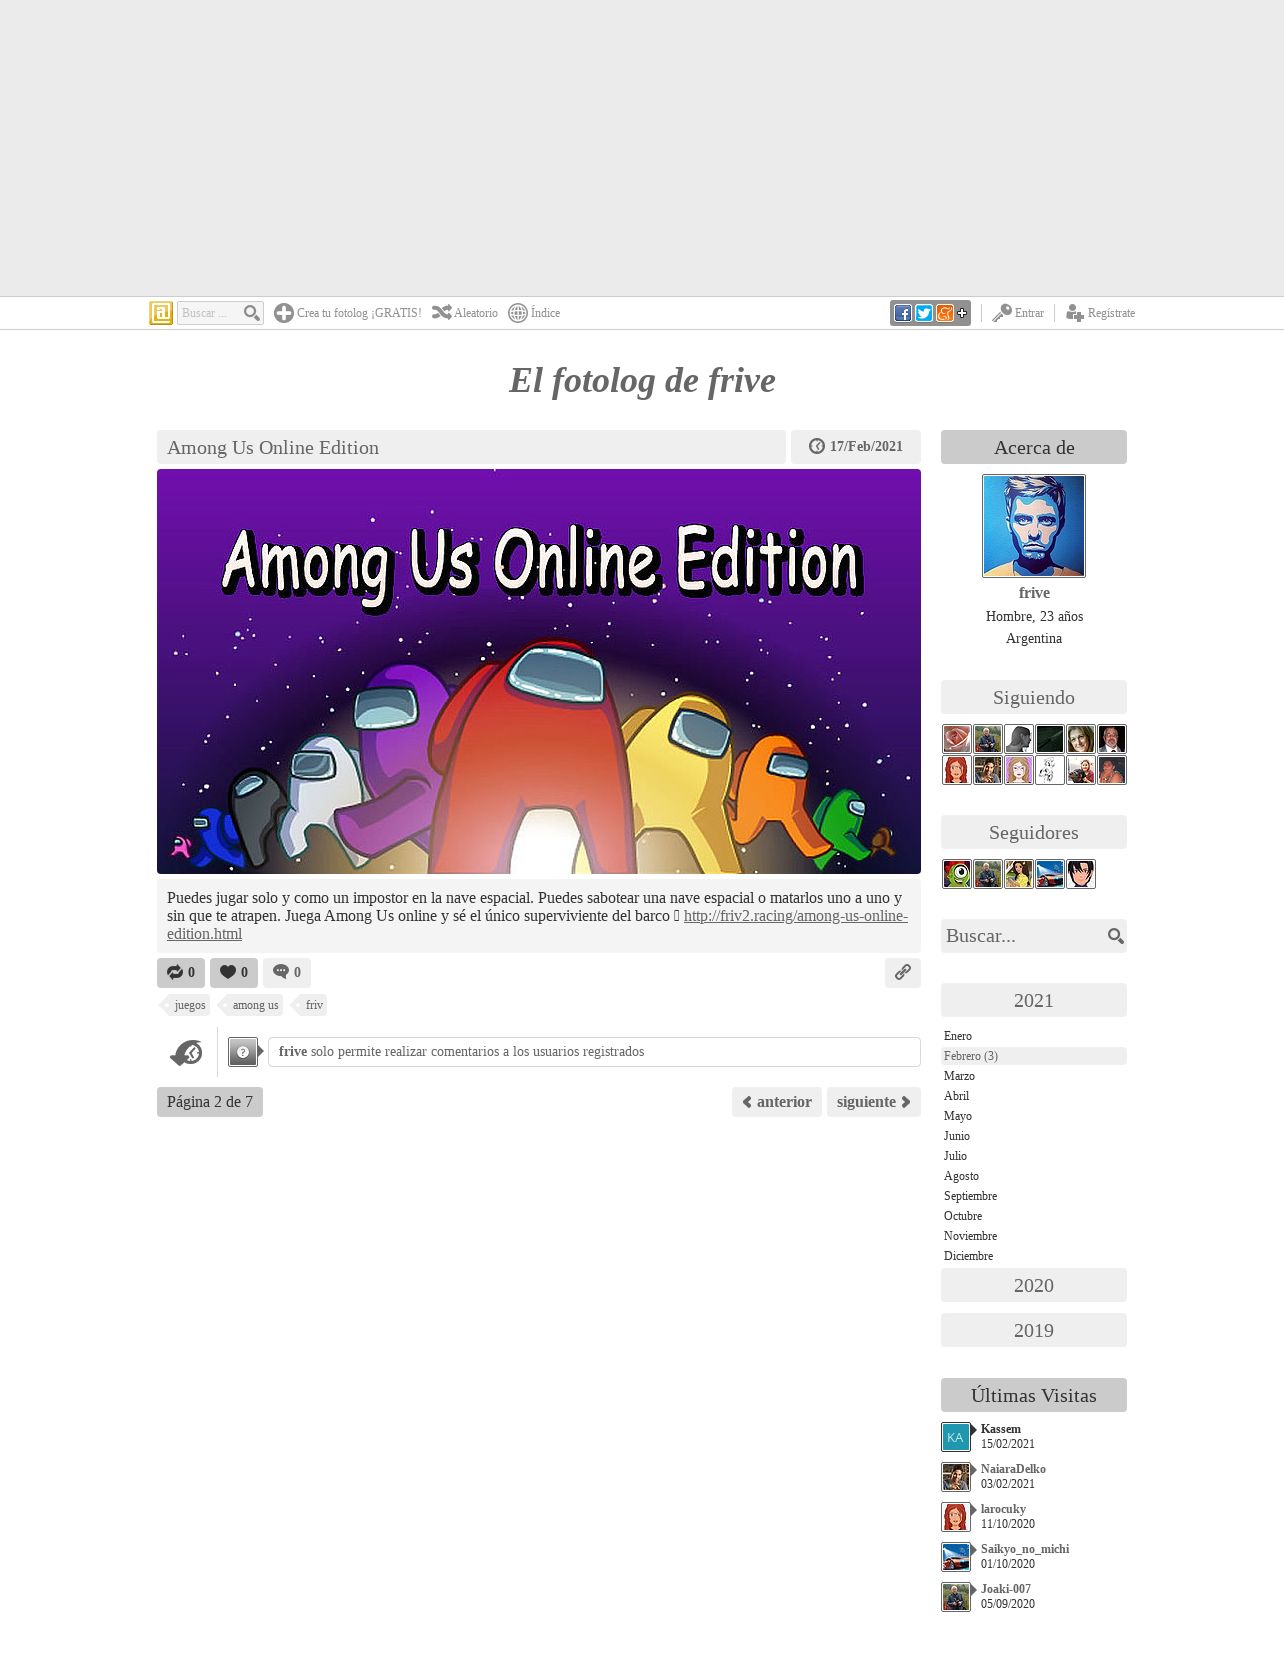Click 'El fotolog de frive' title

(642, 380)
